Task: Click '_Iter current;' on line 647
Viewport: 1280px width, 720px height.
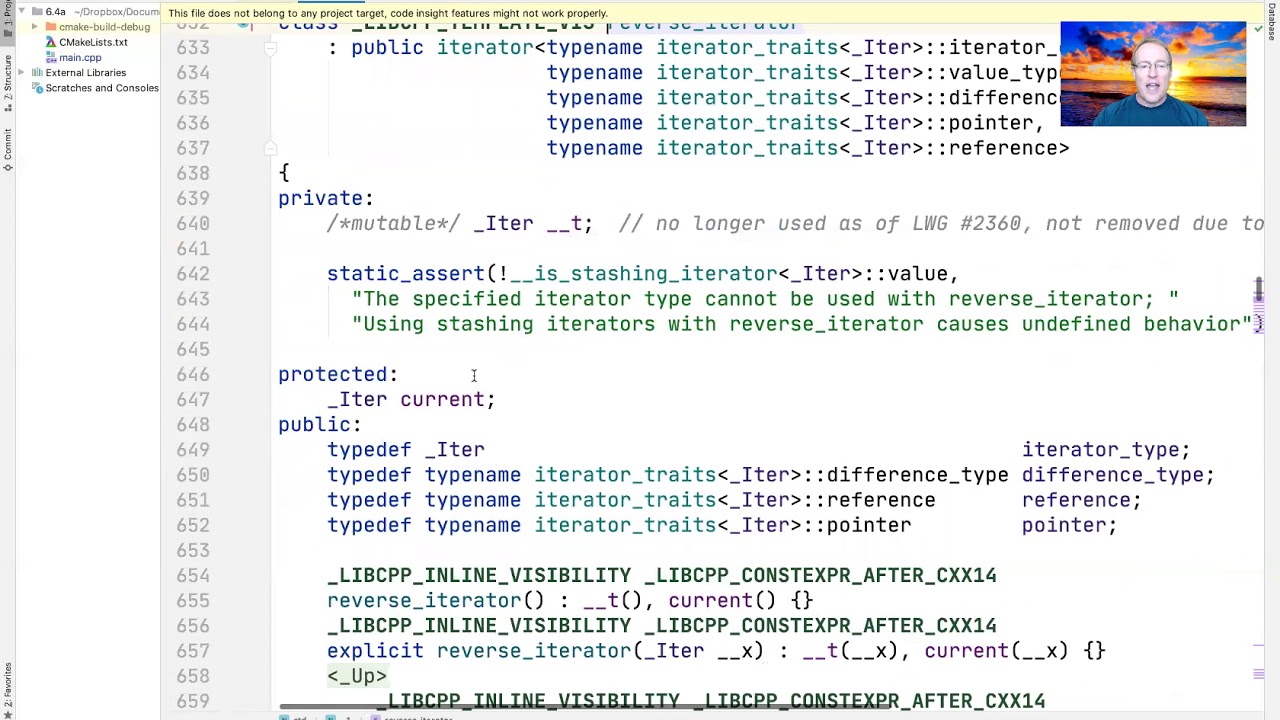Action: pyautogui.click(x=411, y=399)
